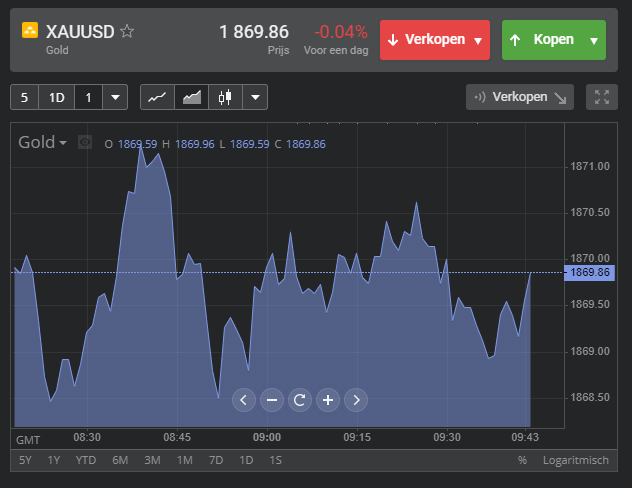Viewport: 632px width, 488px height.
Task: Switch to area chart type
Action: (191, 97)
